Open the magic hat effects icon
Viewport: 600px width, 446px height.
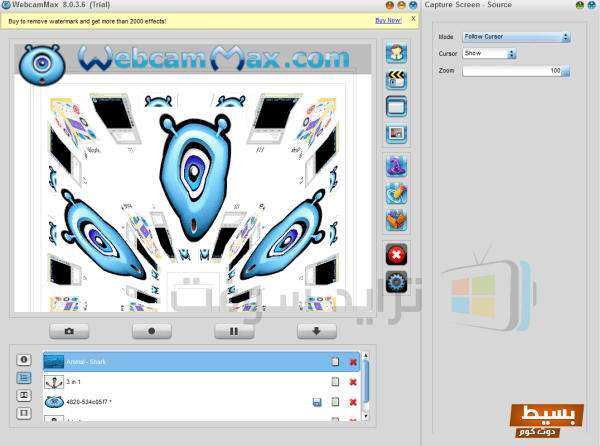pyautogui.click(x=396, y=168)
